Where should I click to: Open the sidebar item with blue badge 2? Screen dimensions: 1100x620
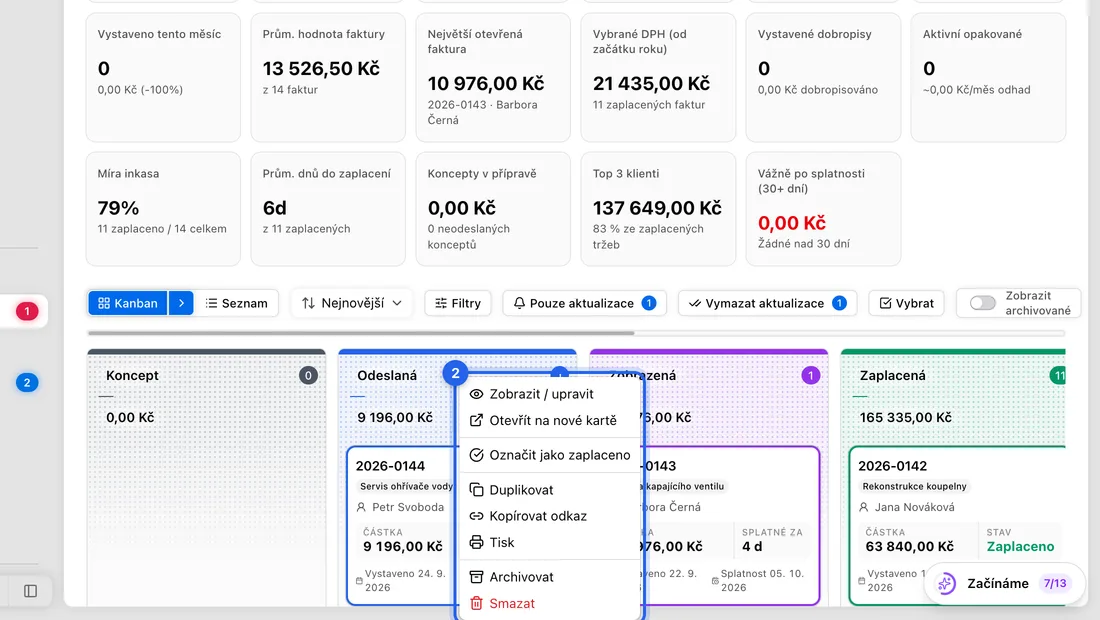27,382
